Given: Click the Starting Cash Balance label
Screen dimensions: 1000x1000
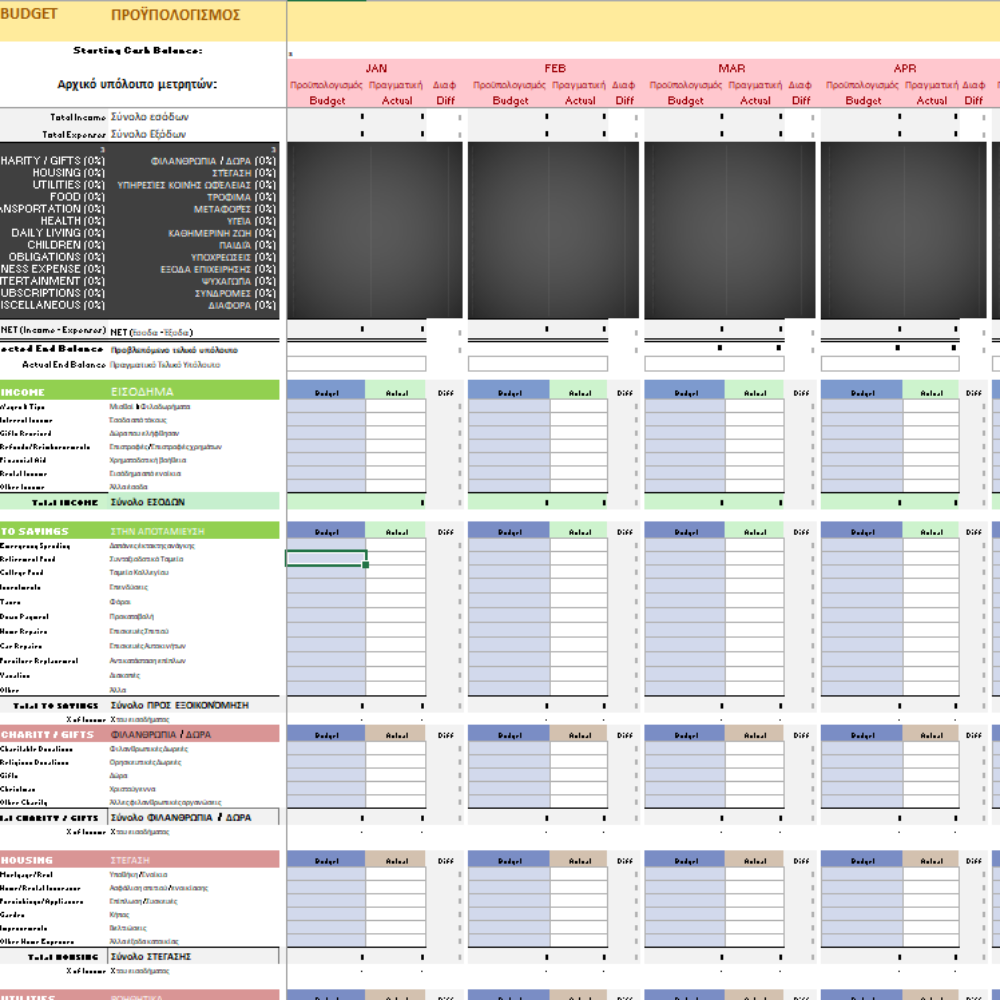Looking at the screenshot, I should pos(138,50).
